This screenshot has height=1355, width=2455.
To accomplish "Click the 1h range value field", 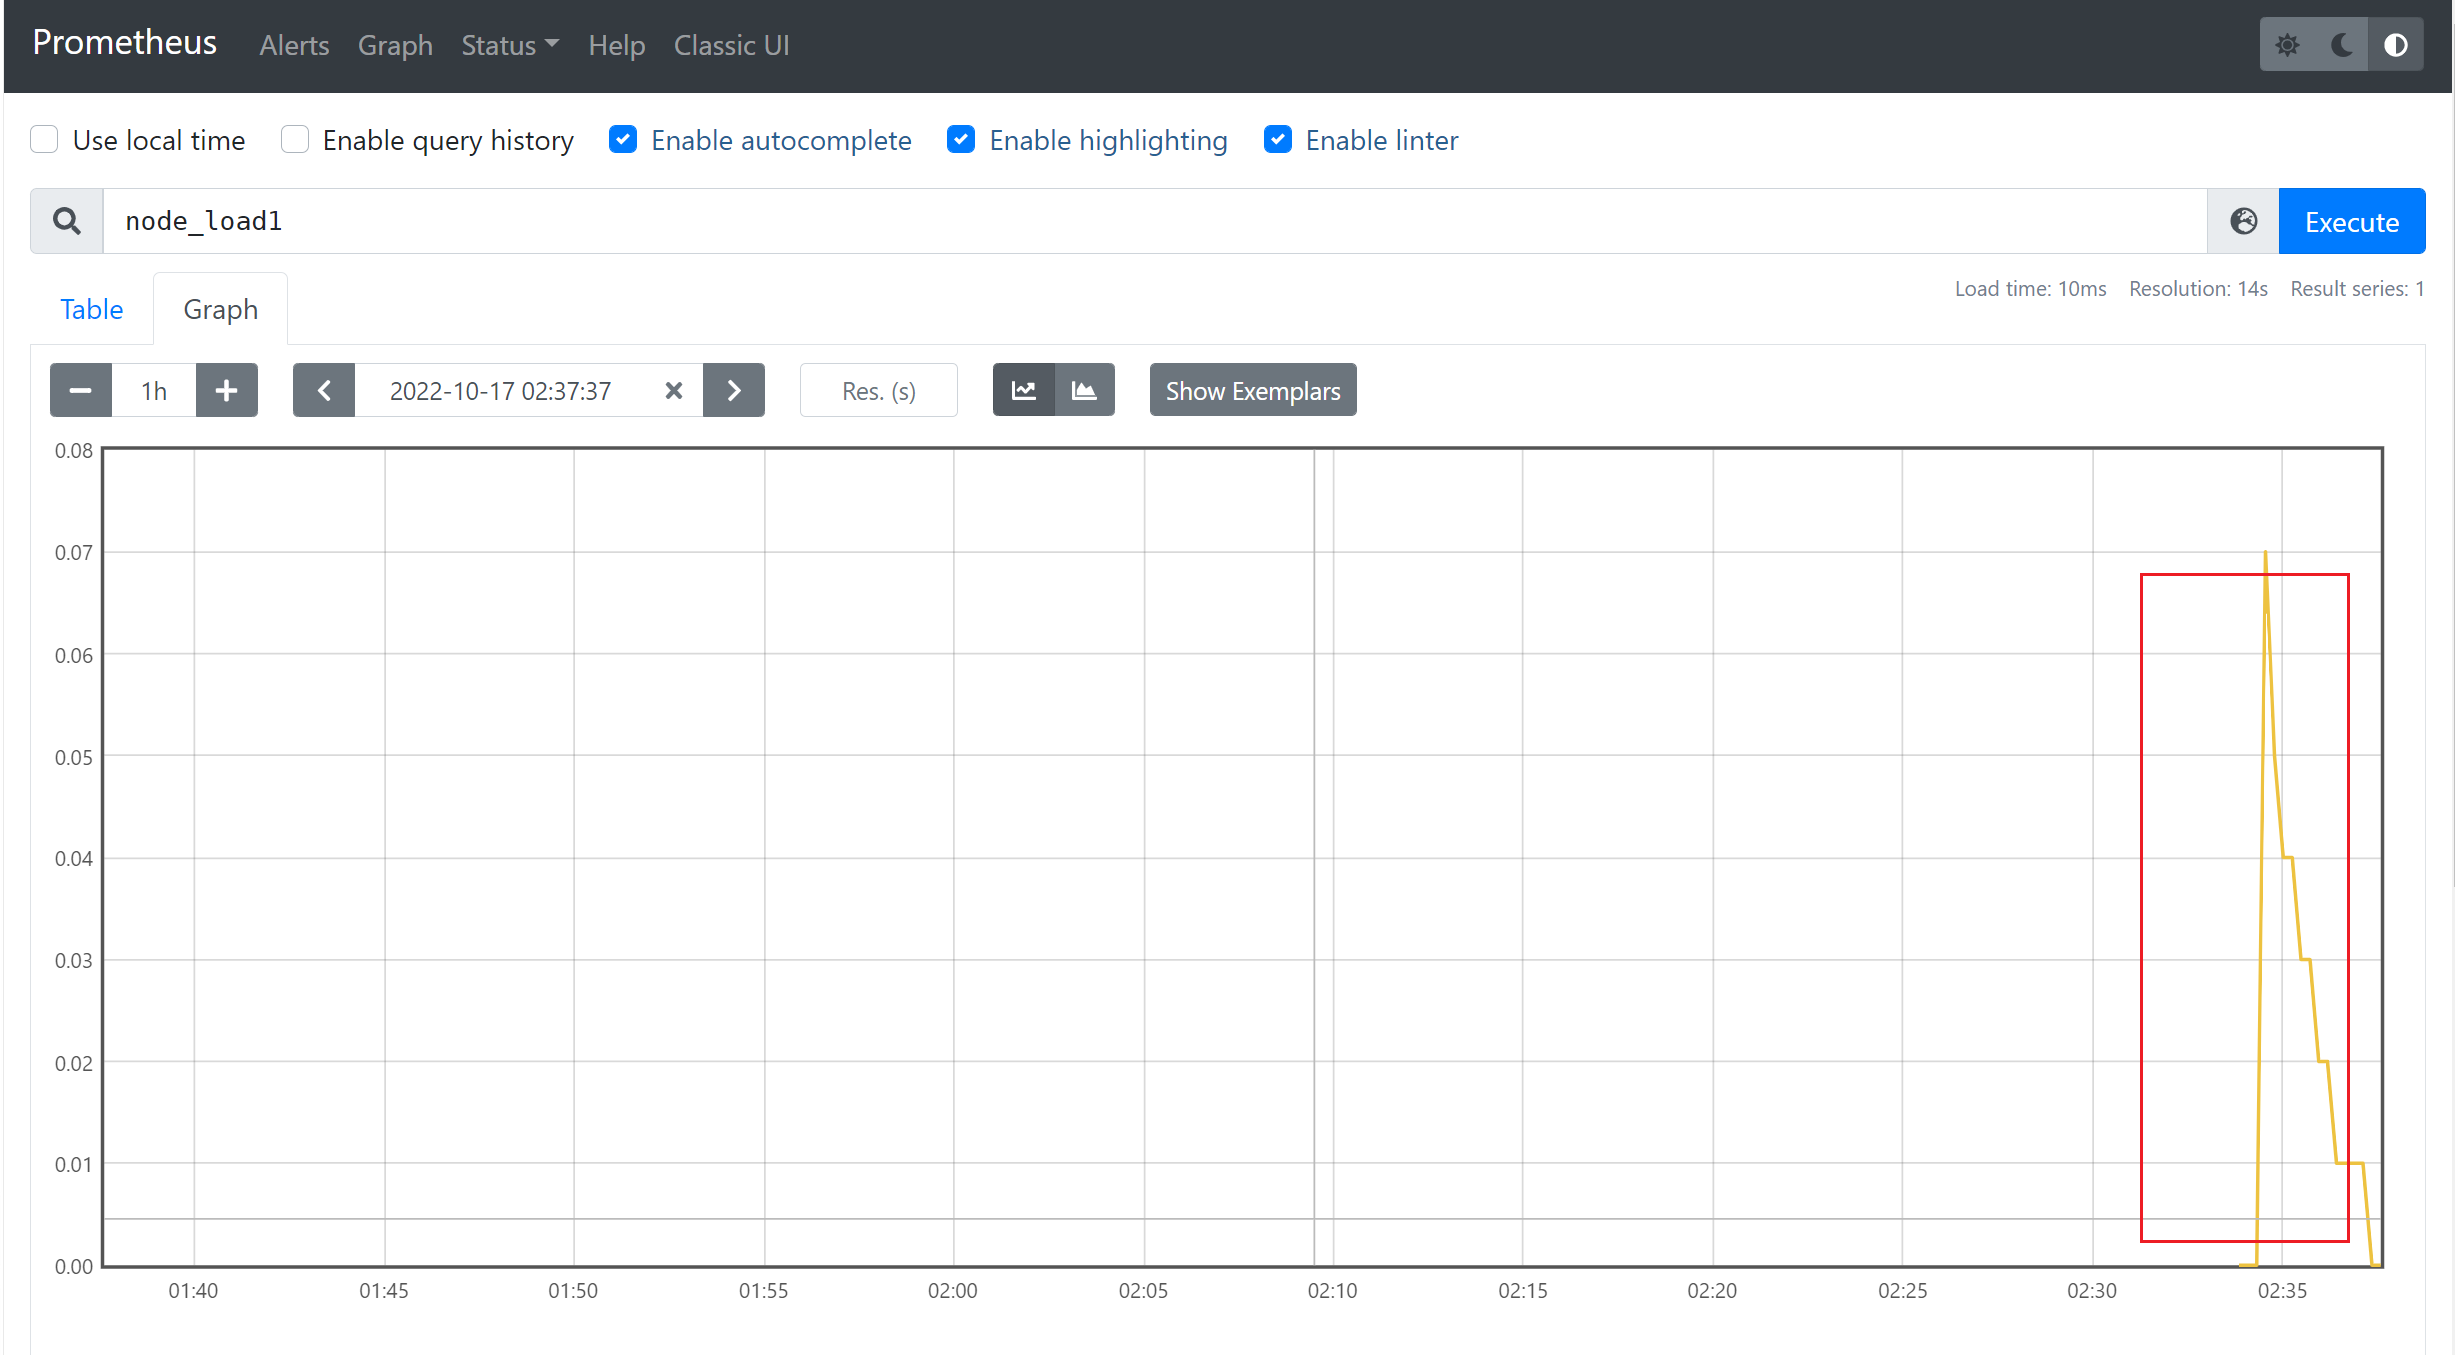I will click(154, 390).
